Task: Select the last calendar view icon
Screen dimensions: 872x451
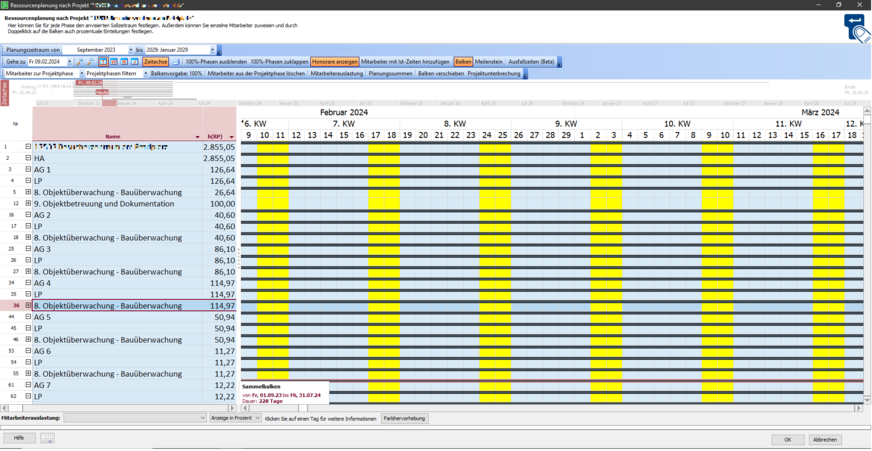Action: pyautogui.click(x=135, y=62)
